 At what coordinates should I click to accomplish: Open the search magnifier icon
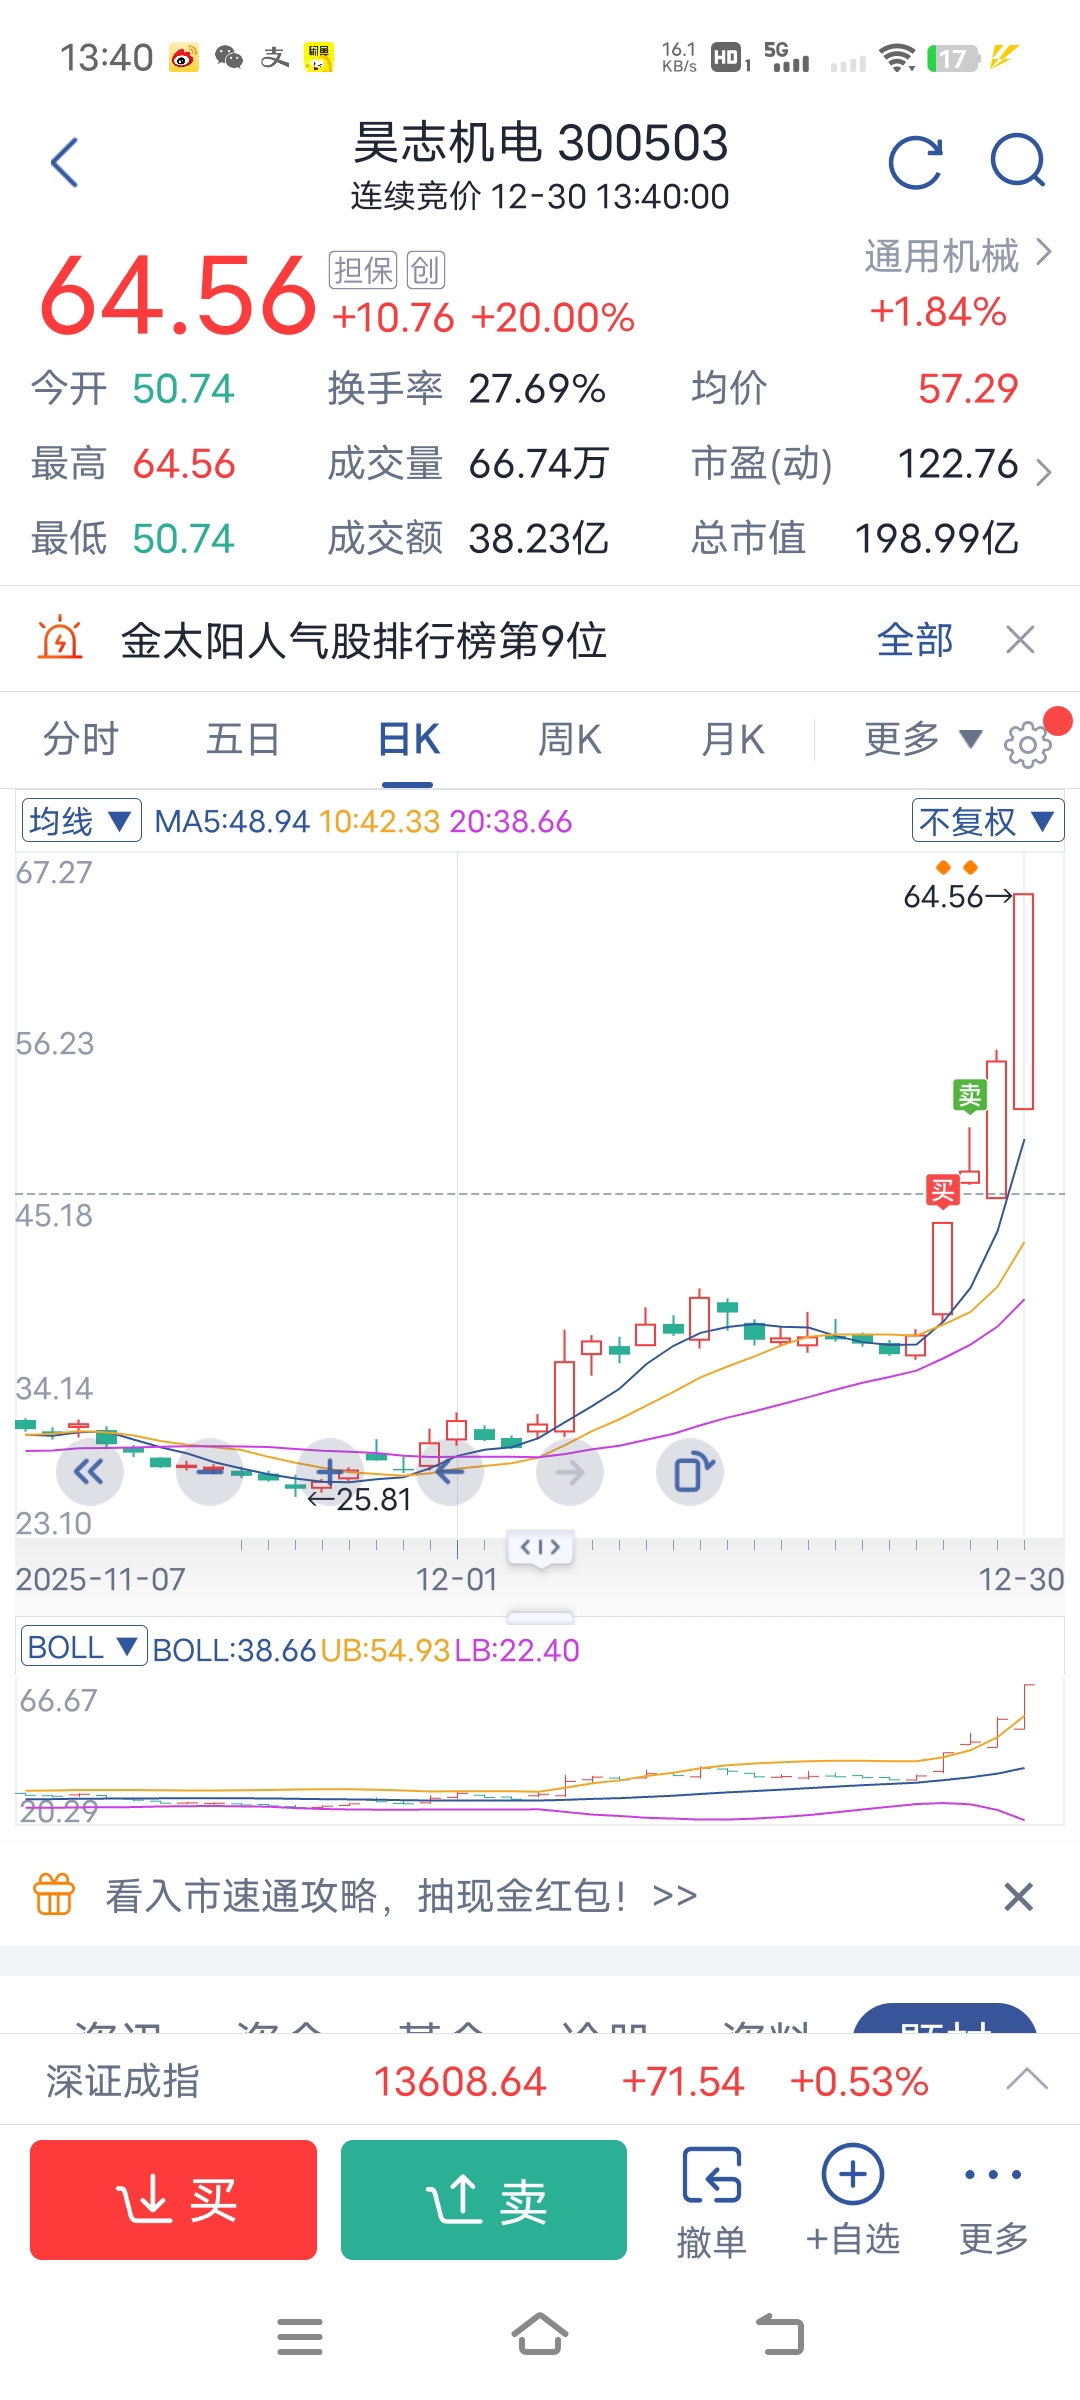[x=1017, y=161]
